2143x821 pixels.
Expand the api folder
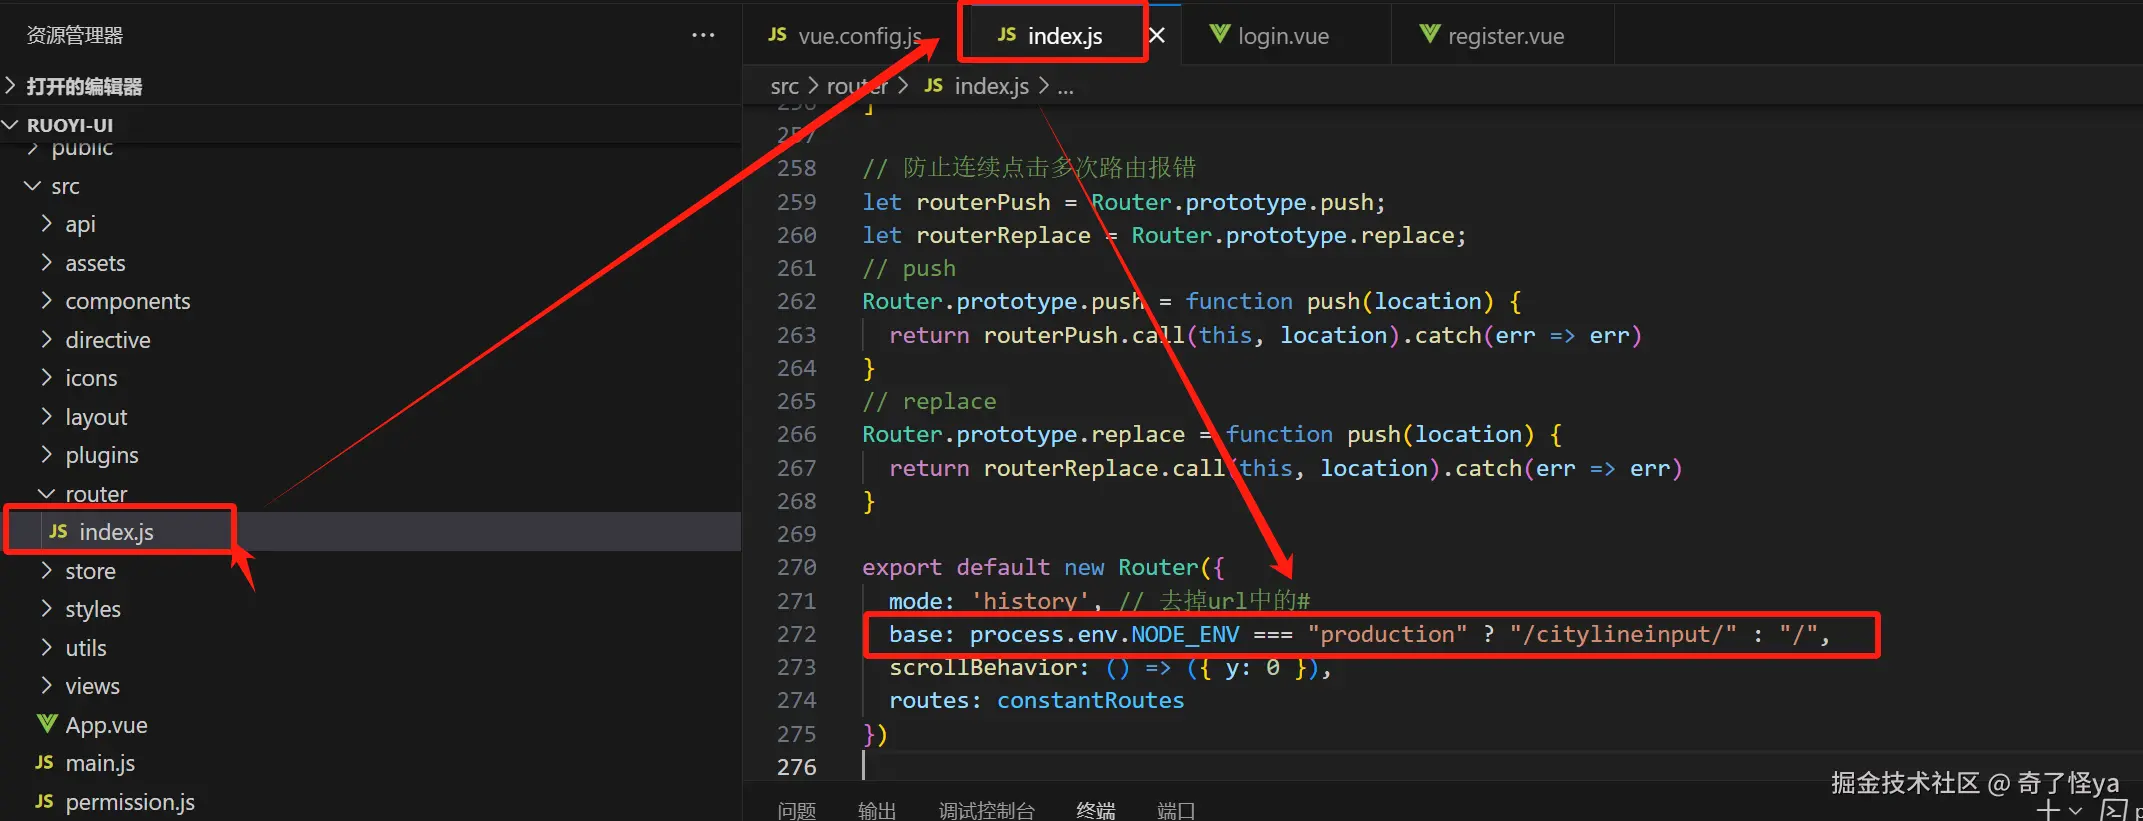[80, 224]
